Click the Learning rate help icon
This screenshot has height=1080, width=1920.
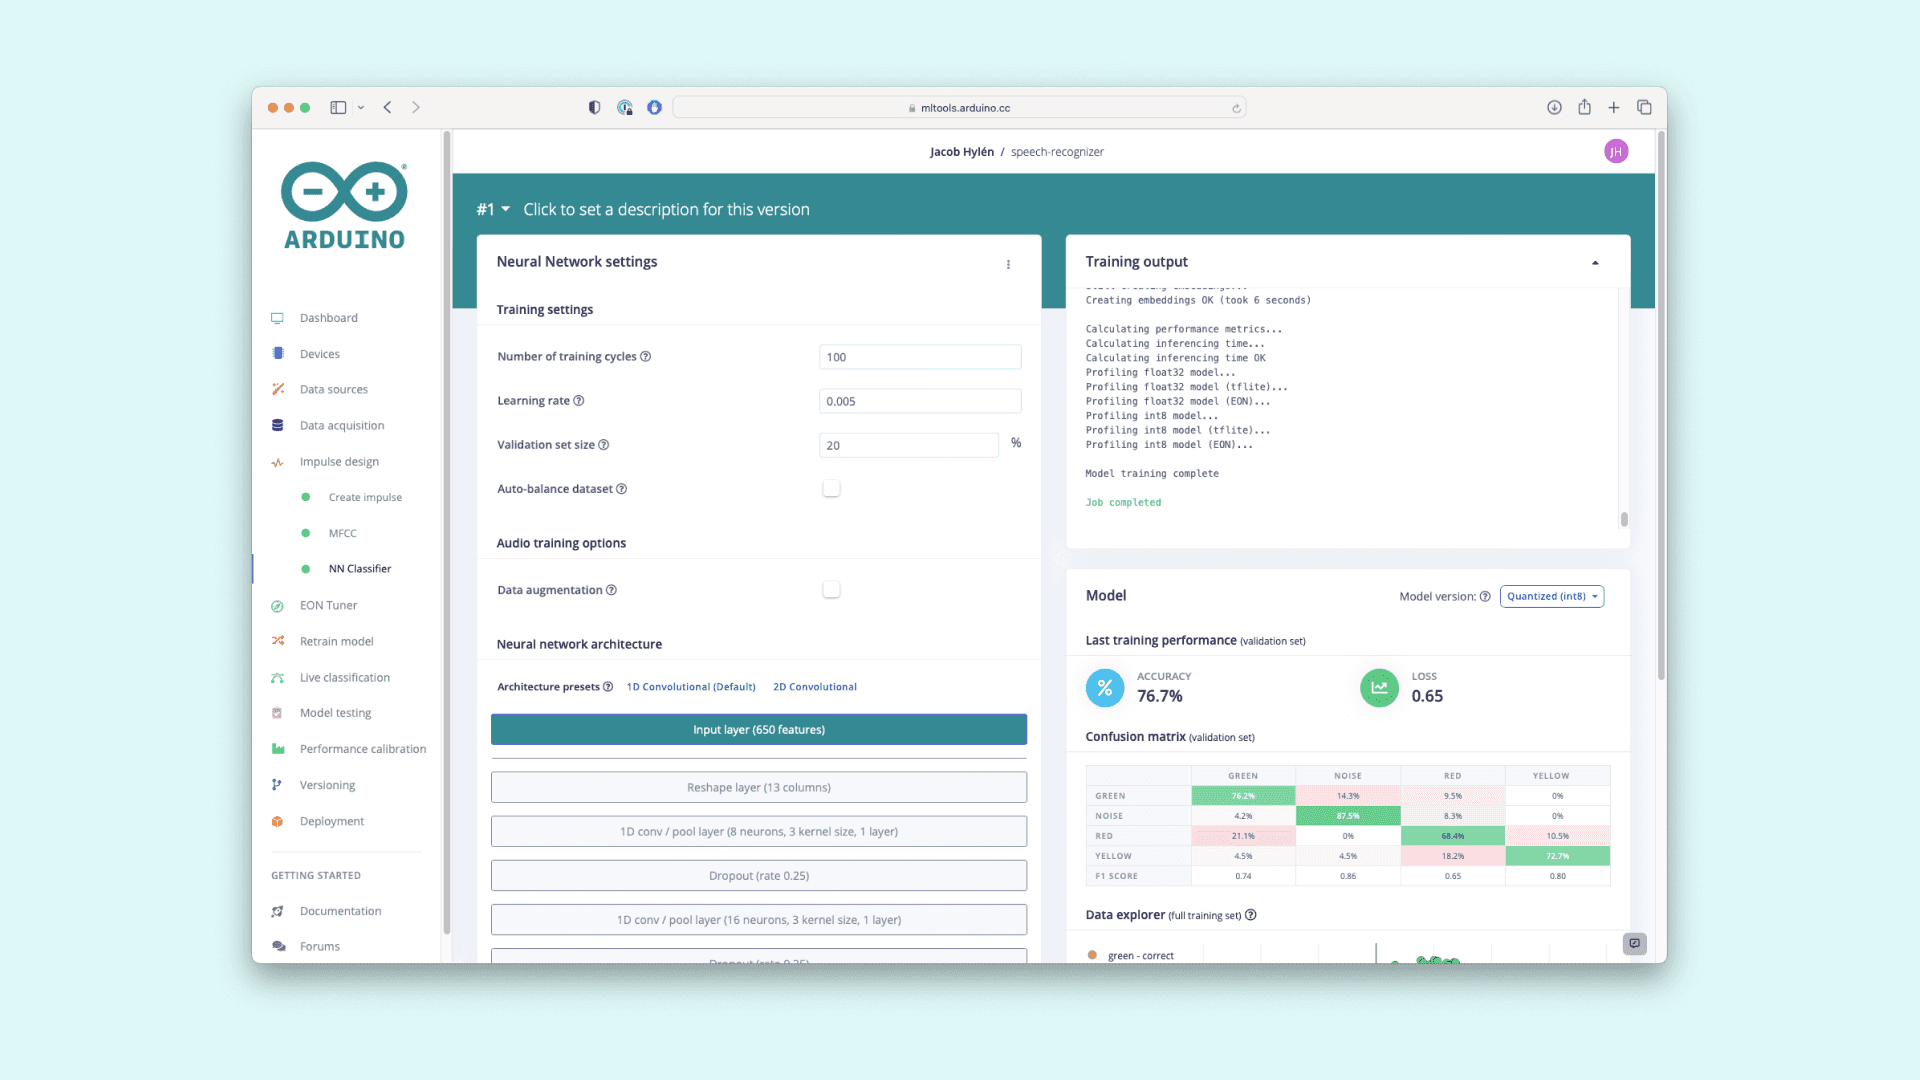(x=579, y=401)
